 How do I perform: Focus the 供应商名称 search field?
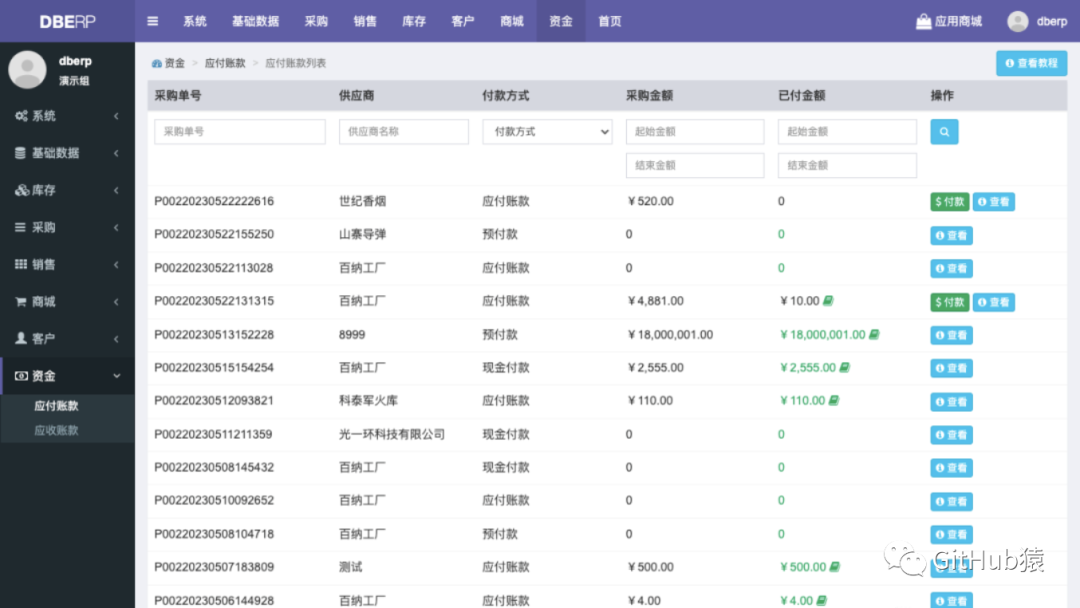click(404, 132)
